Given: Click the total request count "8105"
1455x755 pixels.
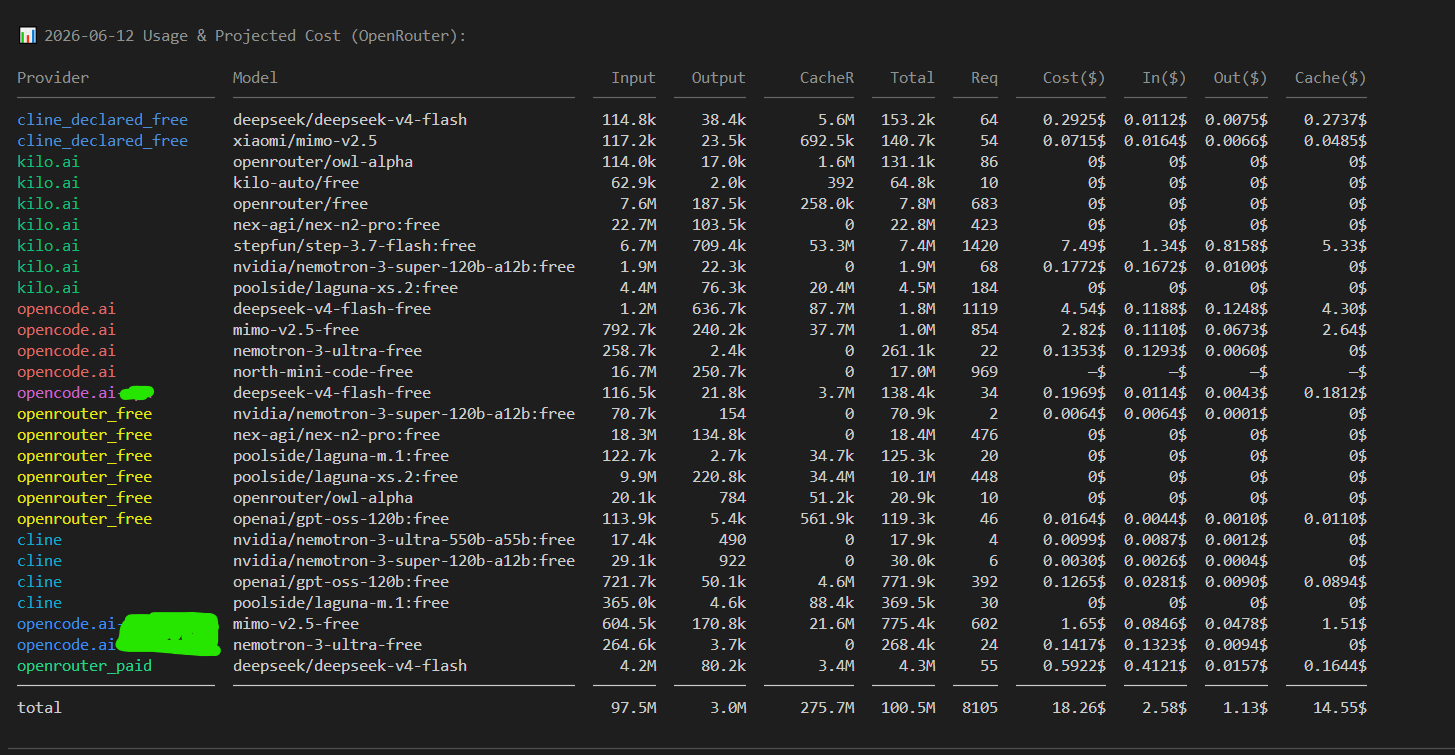Looking at the screenshot, I should pos(980,708).
